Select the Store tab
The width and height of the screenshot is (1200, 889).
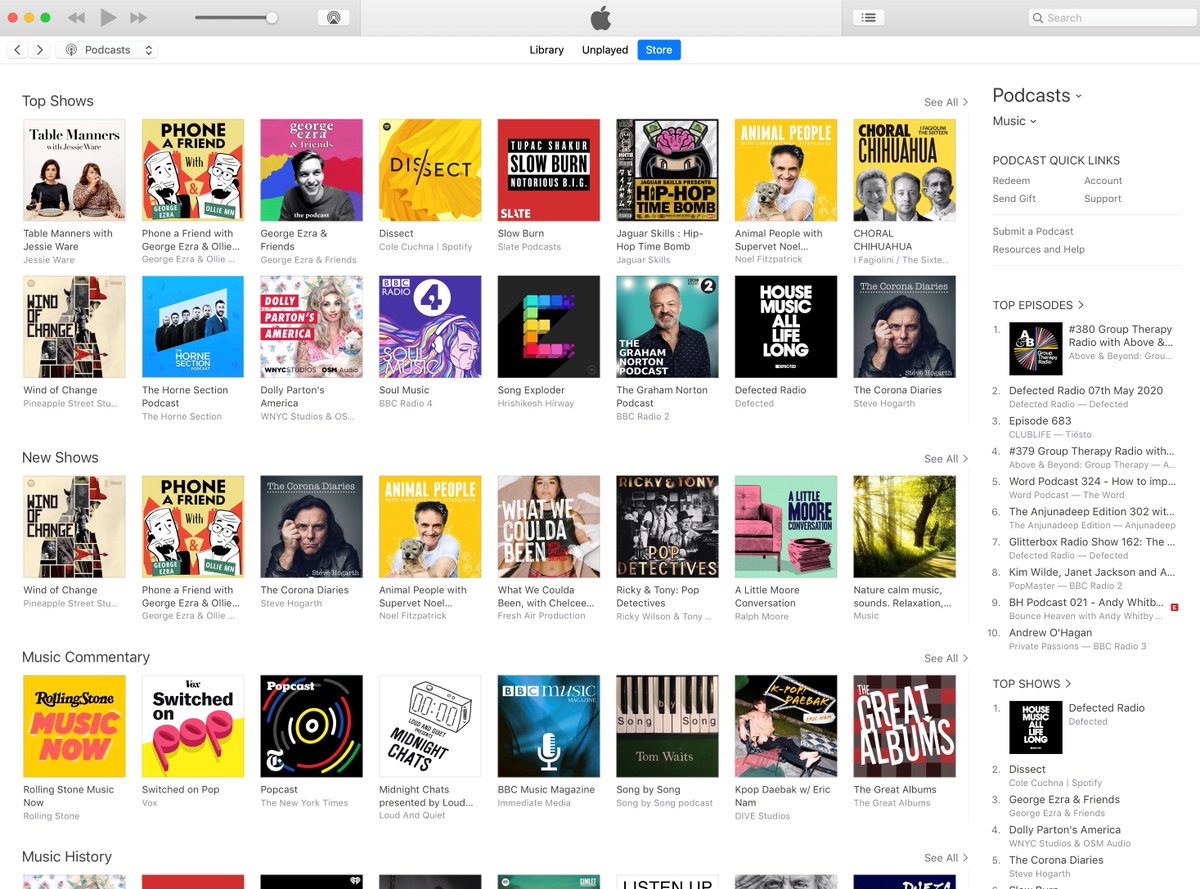(659, 50)
